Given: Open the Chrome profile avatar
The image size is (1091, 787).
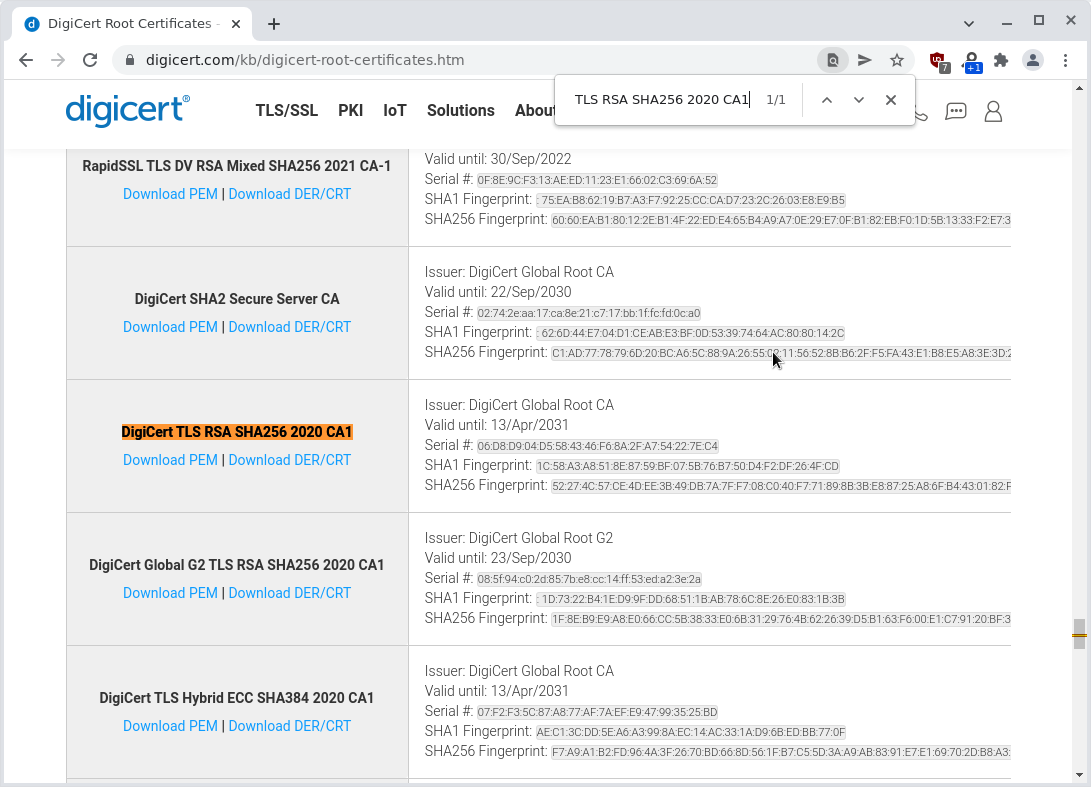Looking at the screenshot, I should [1033, 60].
